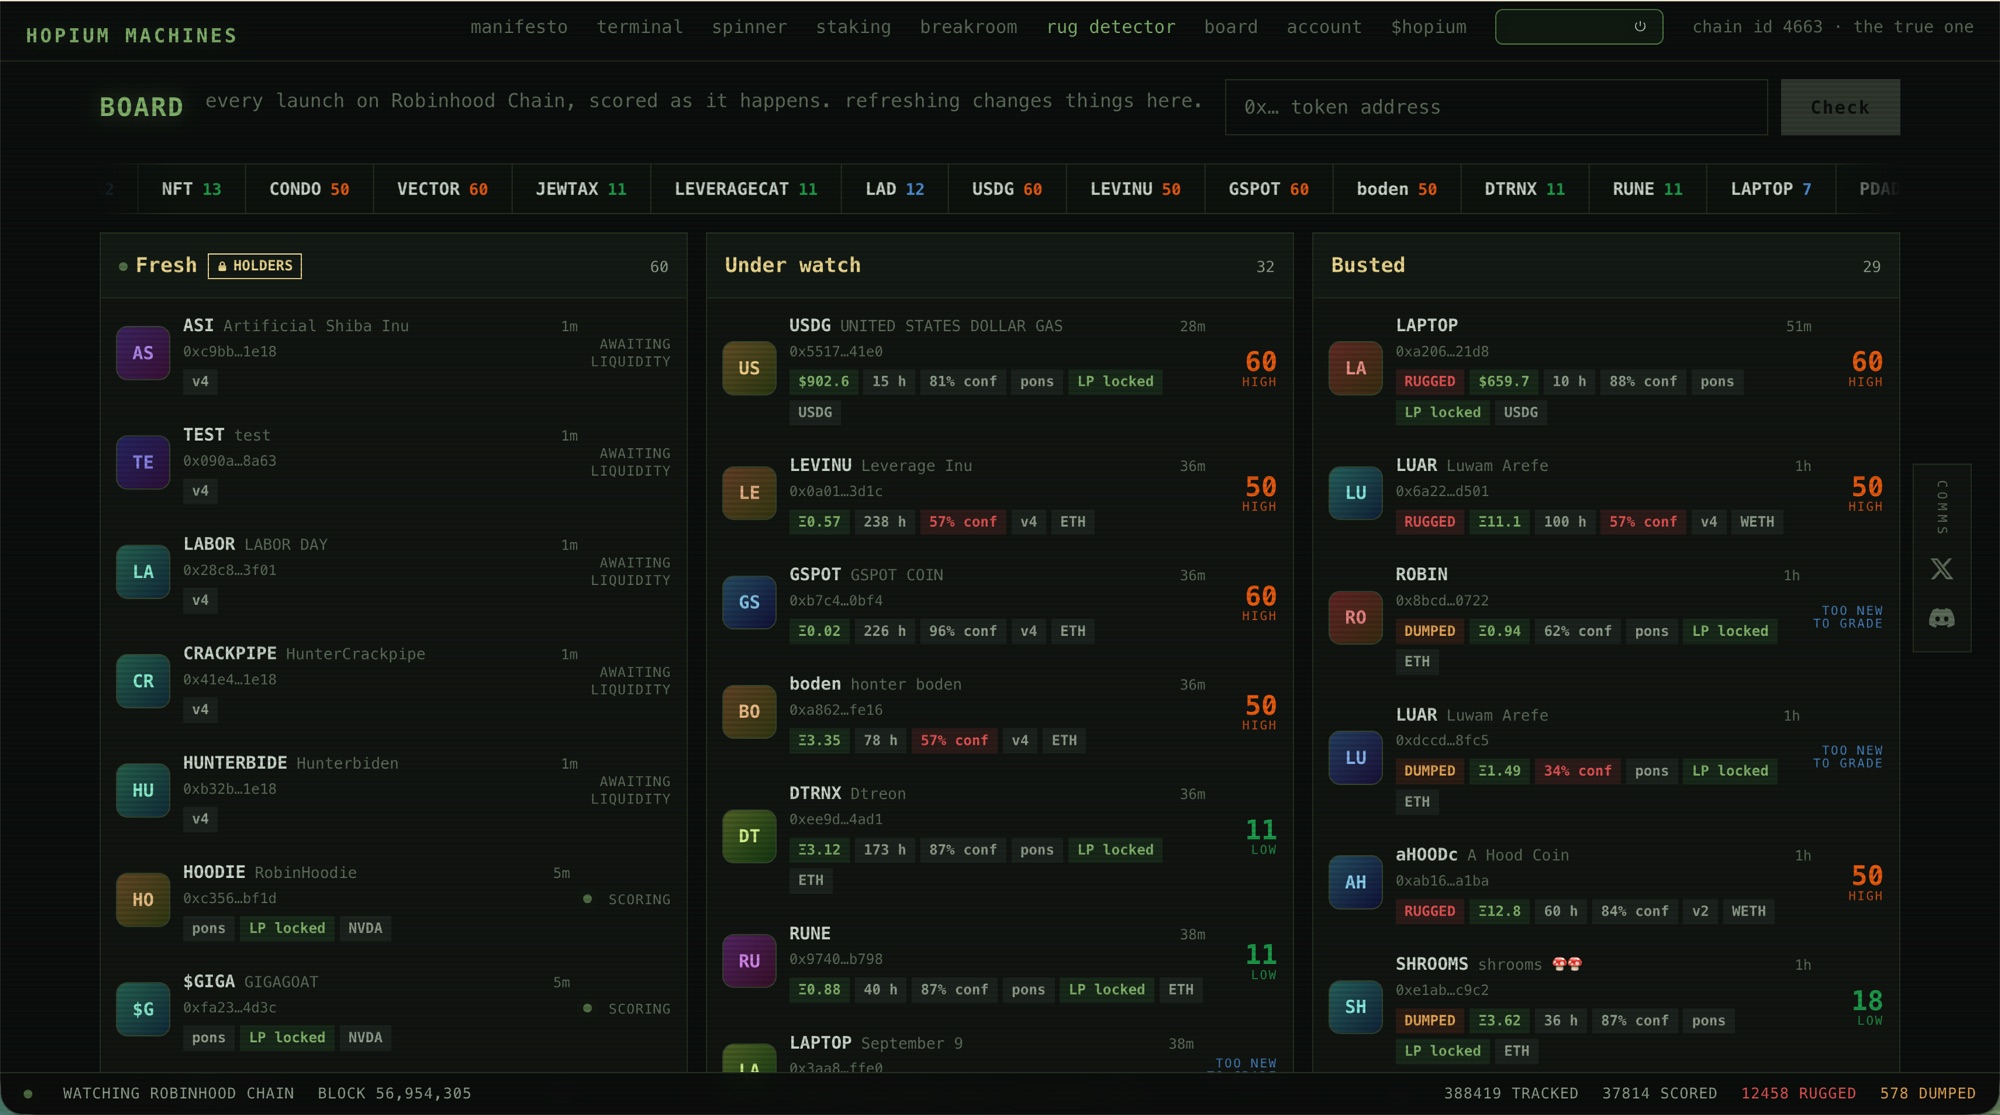Select the DT avatar for DTRNX
This screenshot has width=2000, height=1115.
[749, 836]
